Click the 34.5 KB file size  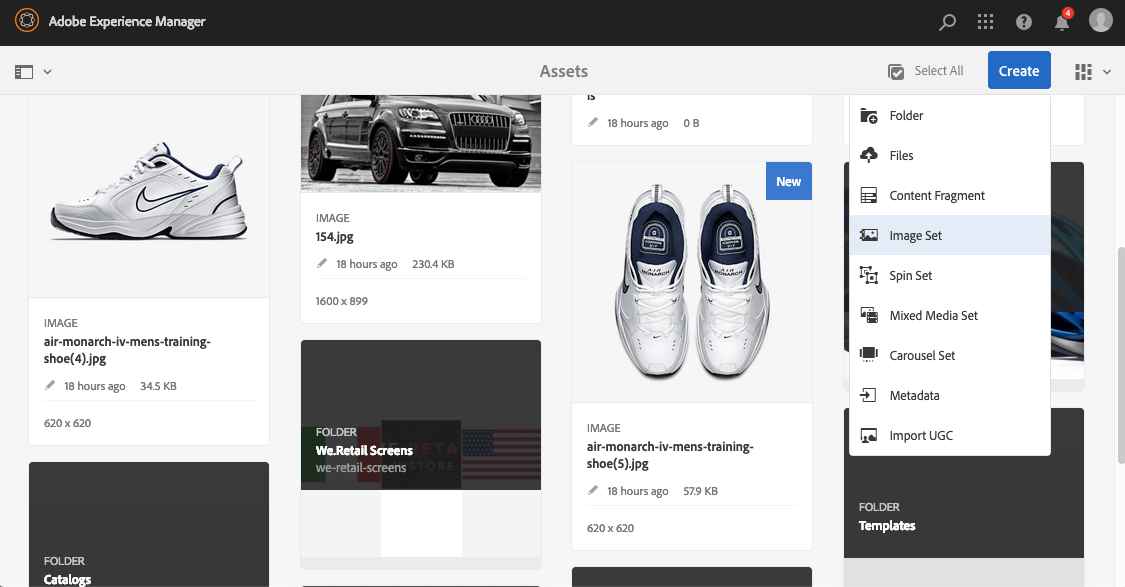(158, 386)
